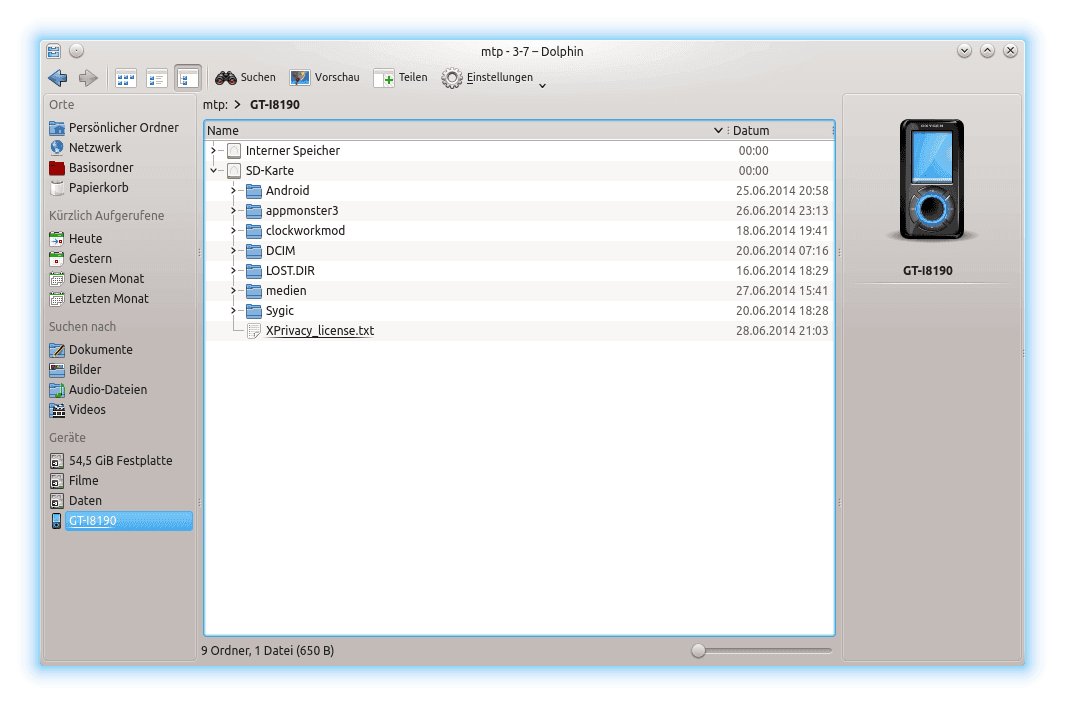
Task: Open the Einstellungen settings menu
Action: [x=487, y=77]
